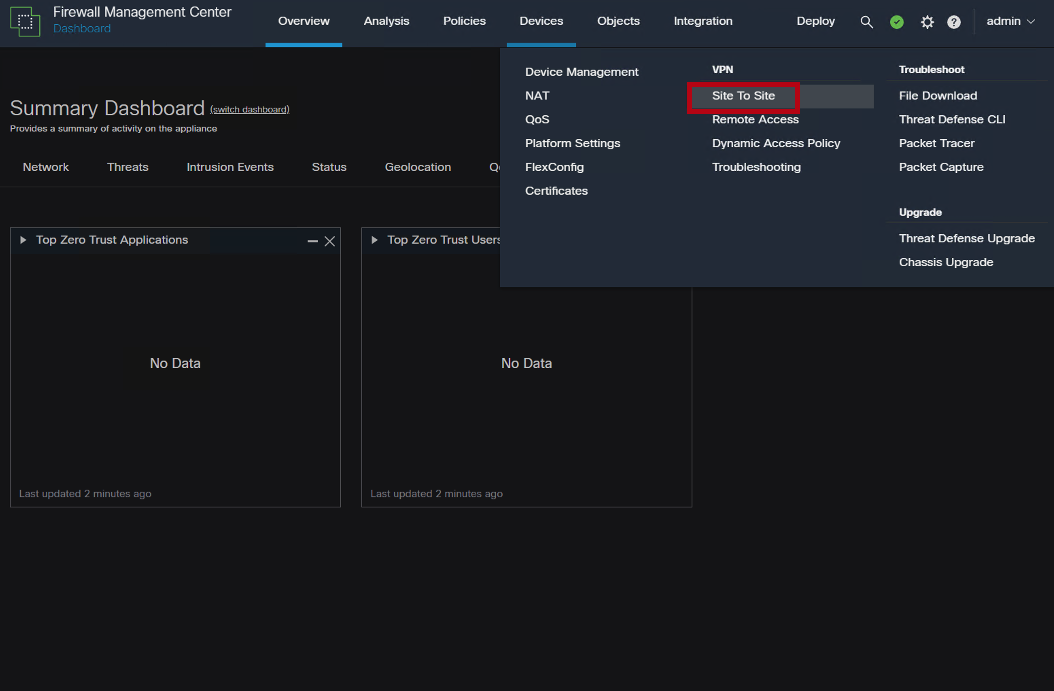Switch to the Status tab

329,167
